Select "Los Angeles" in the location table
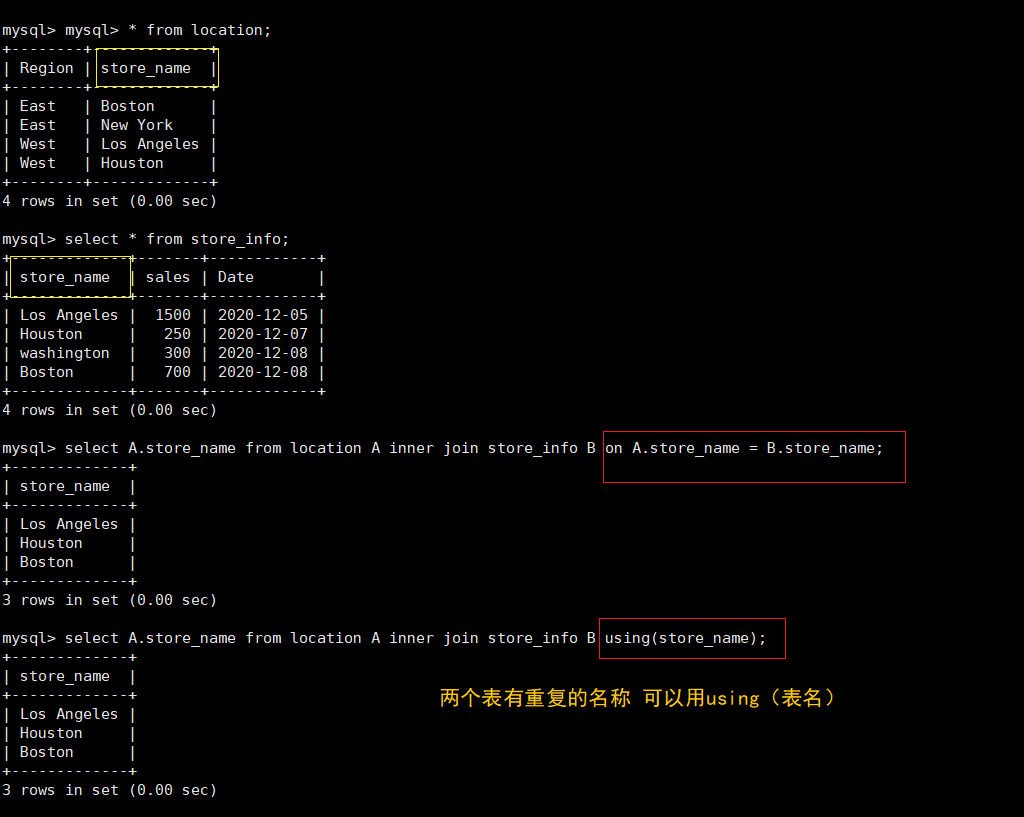 [x=150, y=144]
